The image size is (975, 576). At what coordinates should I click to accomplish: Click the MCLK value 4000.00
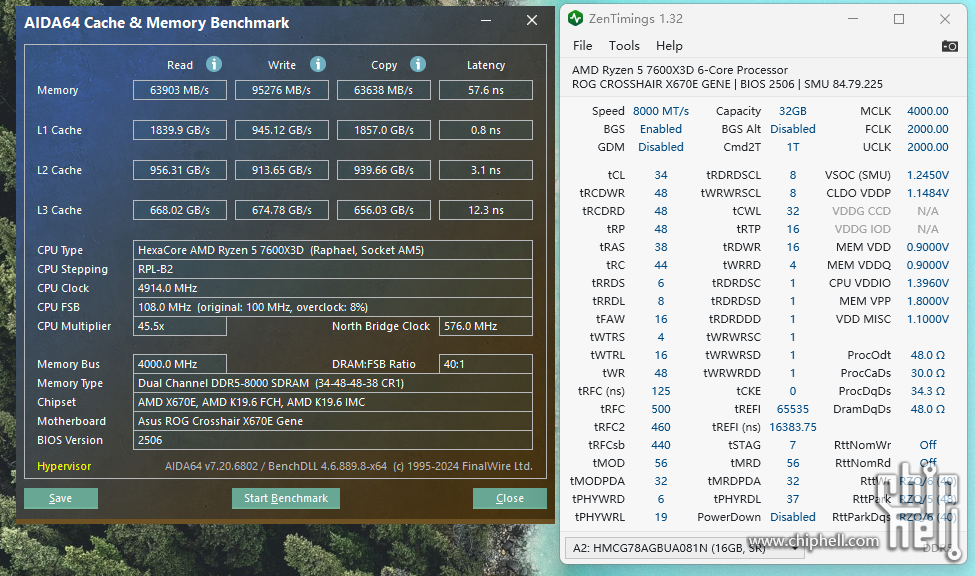[x=928, y=111]
